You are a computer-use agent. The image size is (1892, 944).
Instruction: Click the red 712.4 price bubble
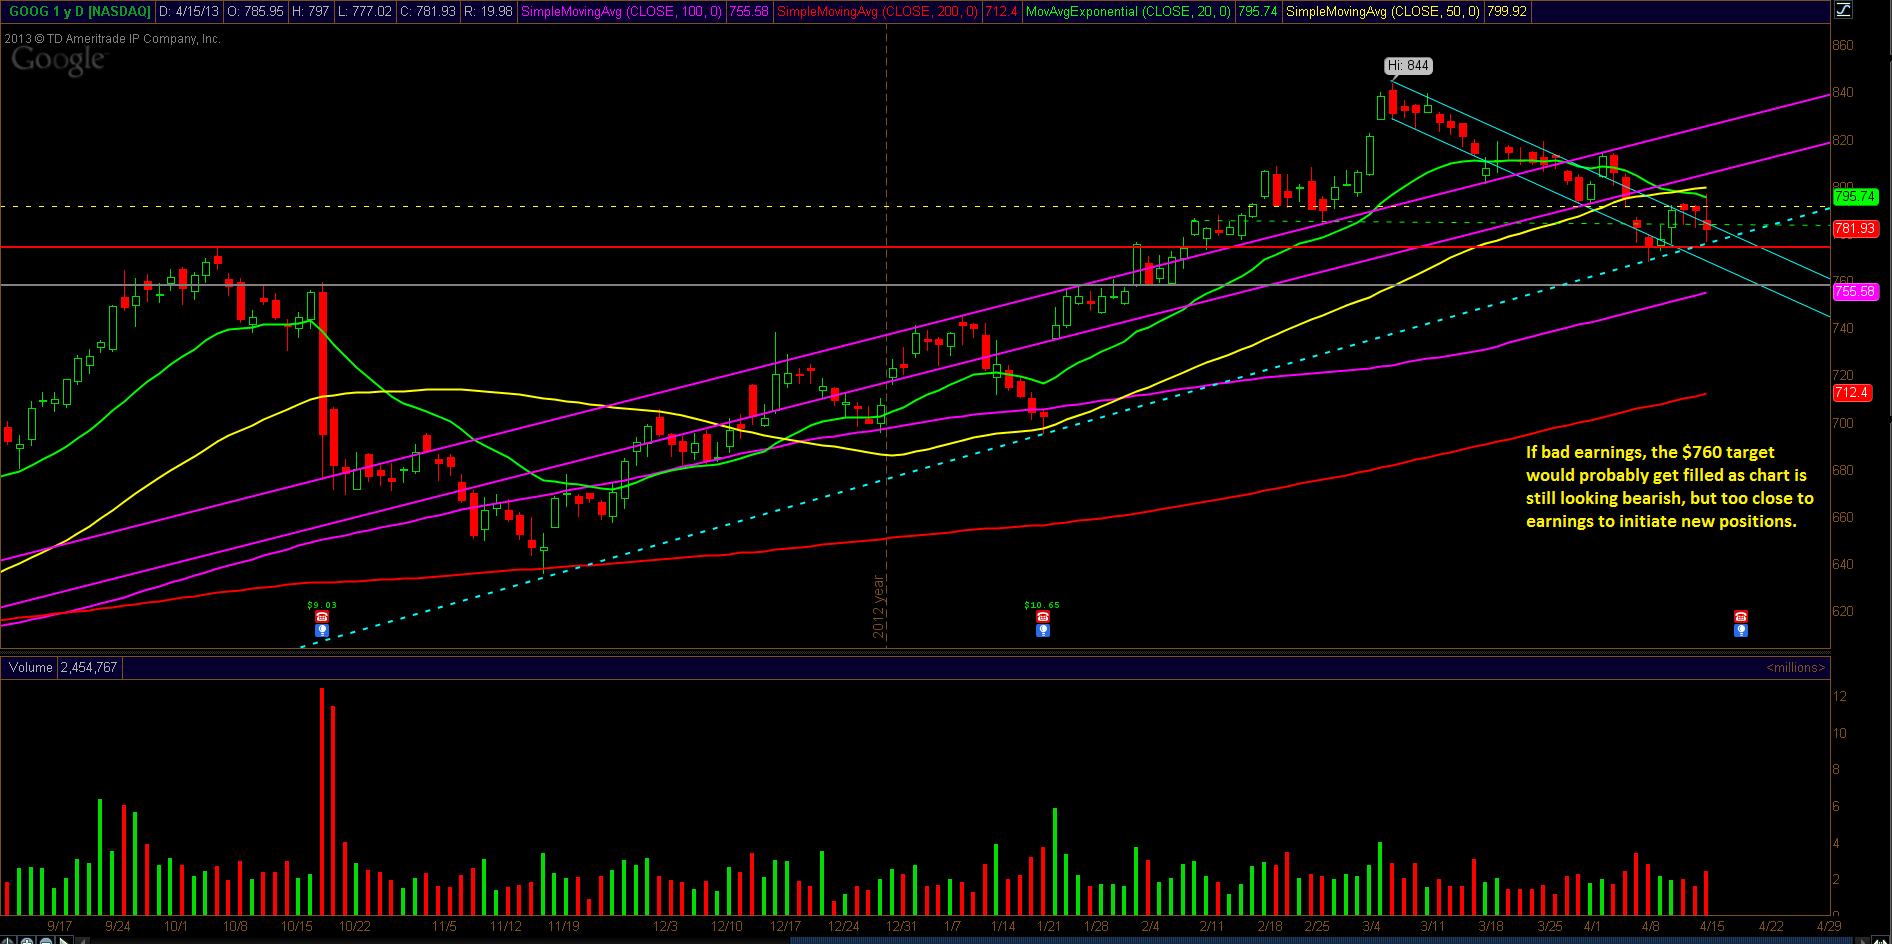click(1851, 393)
